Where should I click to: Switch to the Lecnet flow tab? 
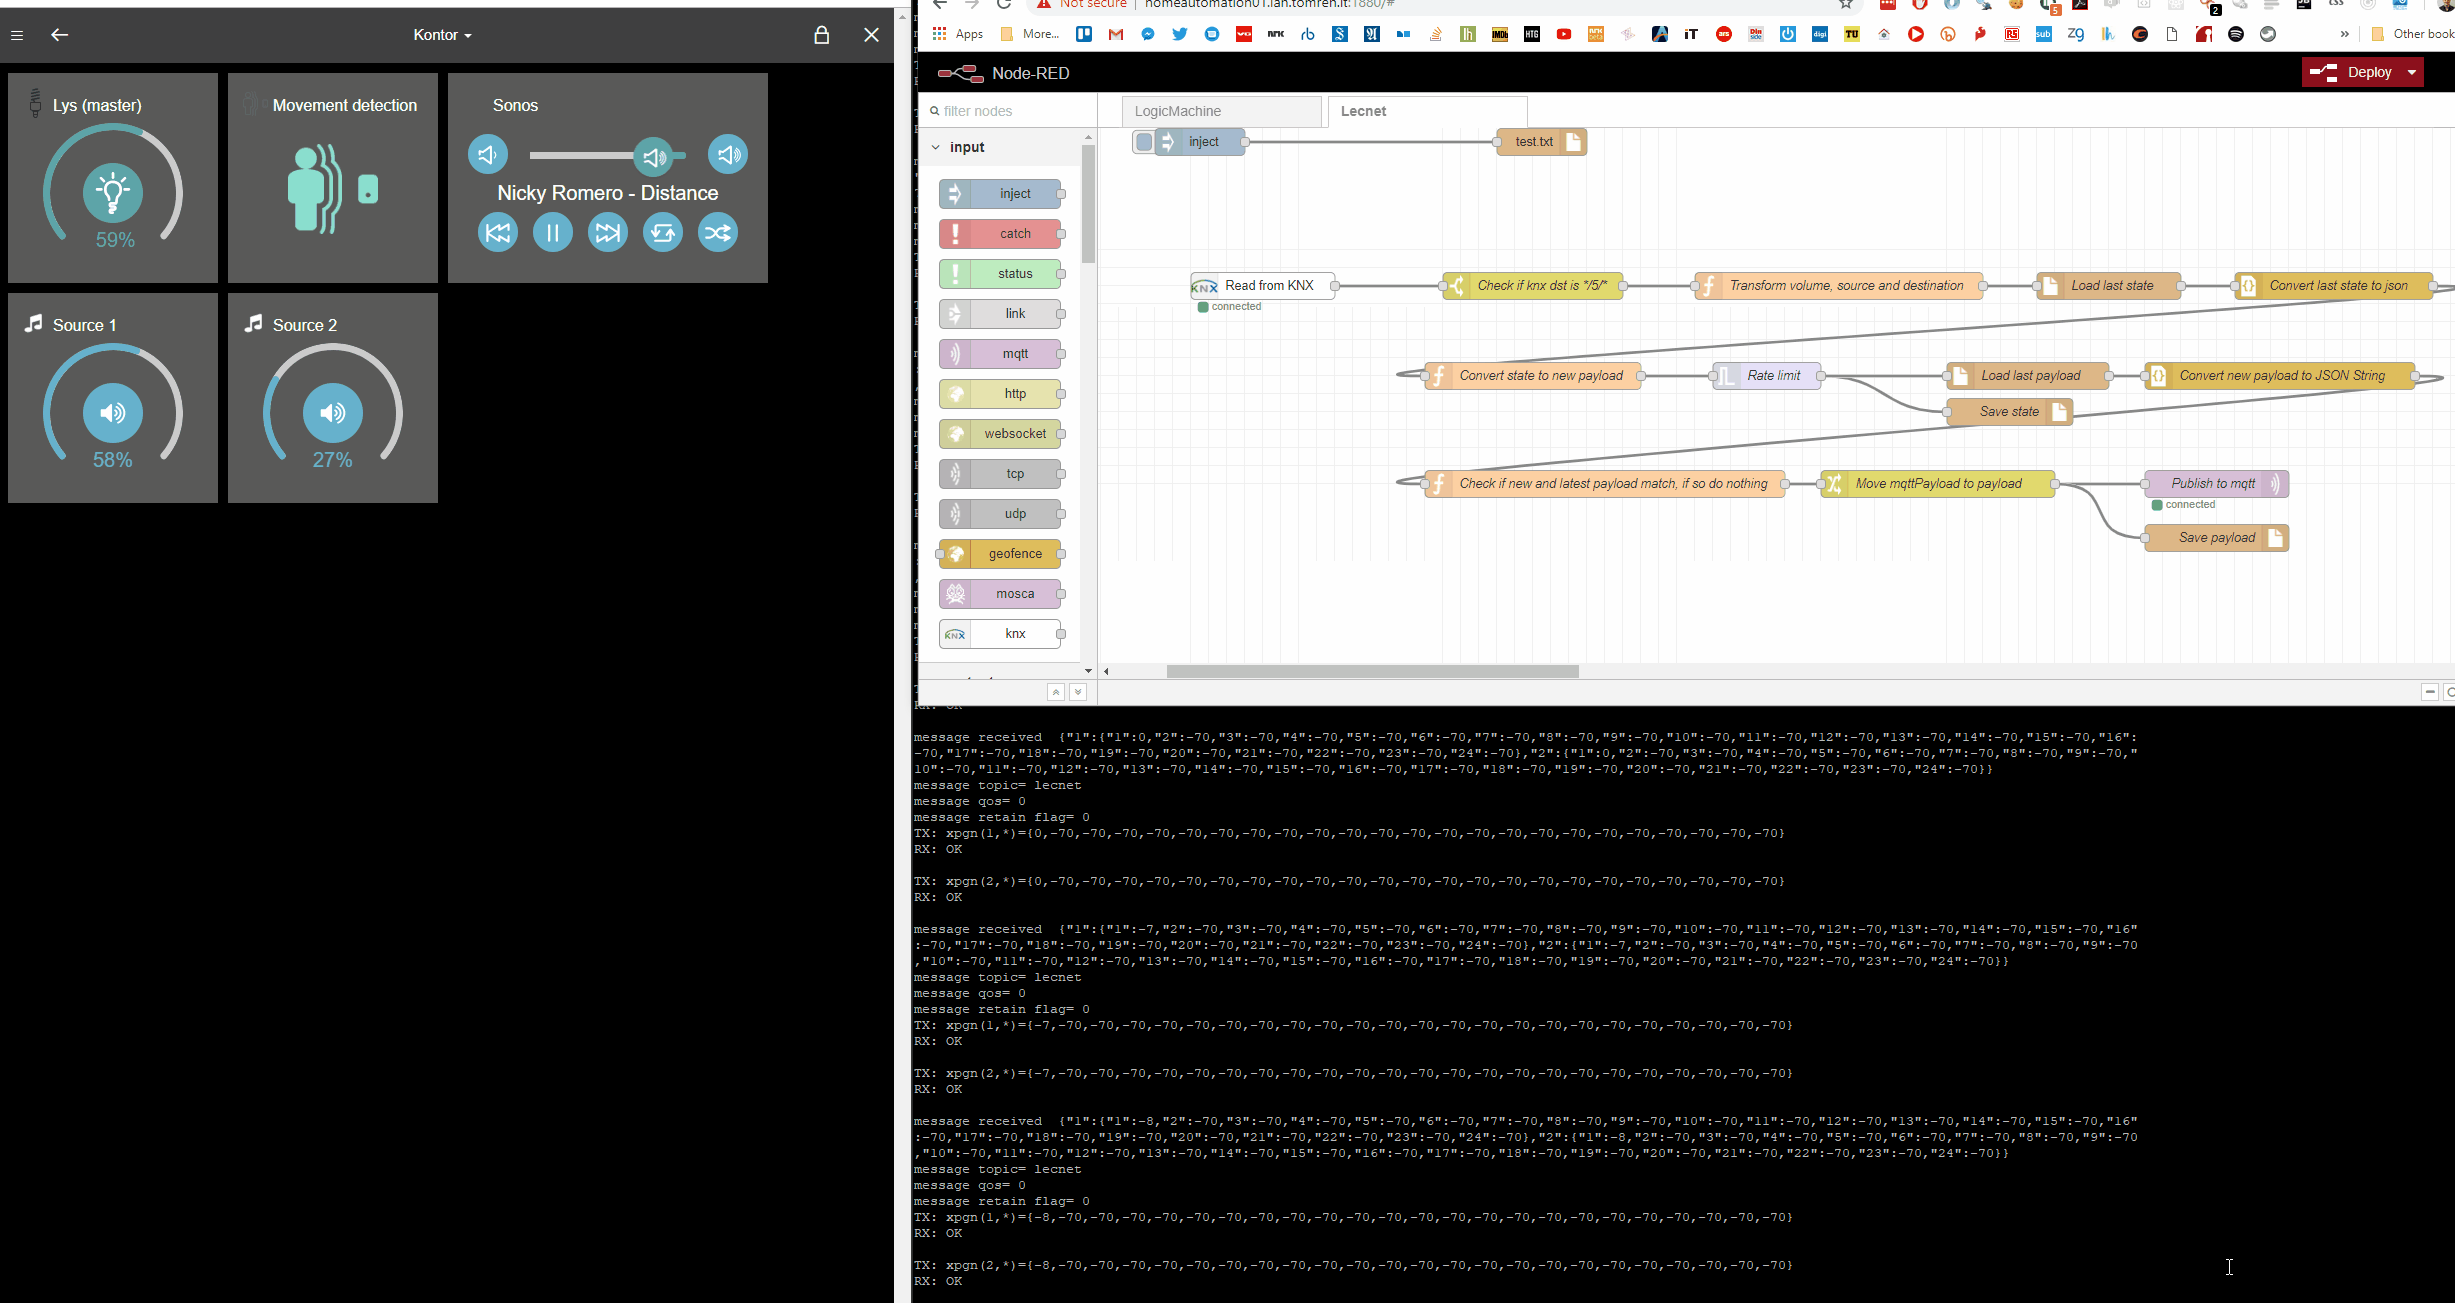1363,111
